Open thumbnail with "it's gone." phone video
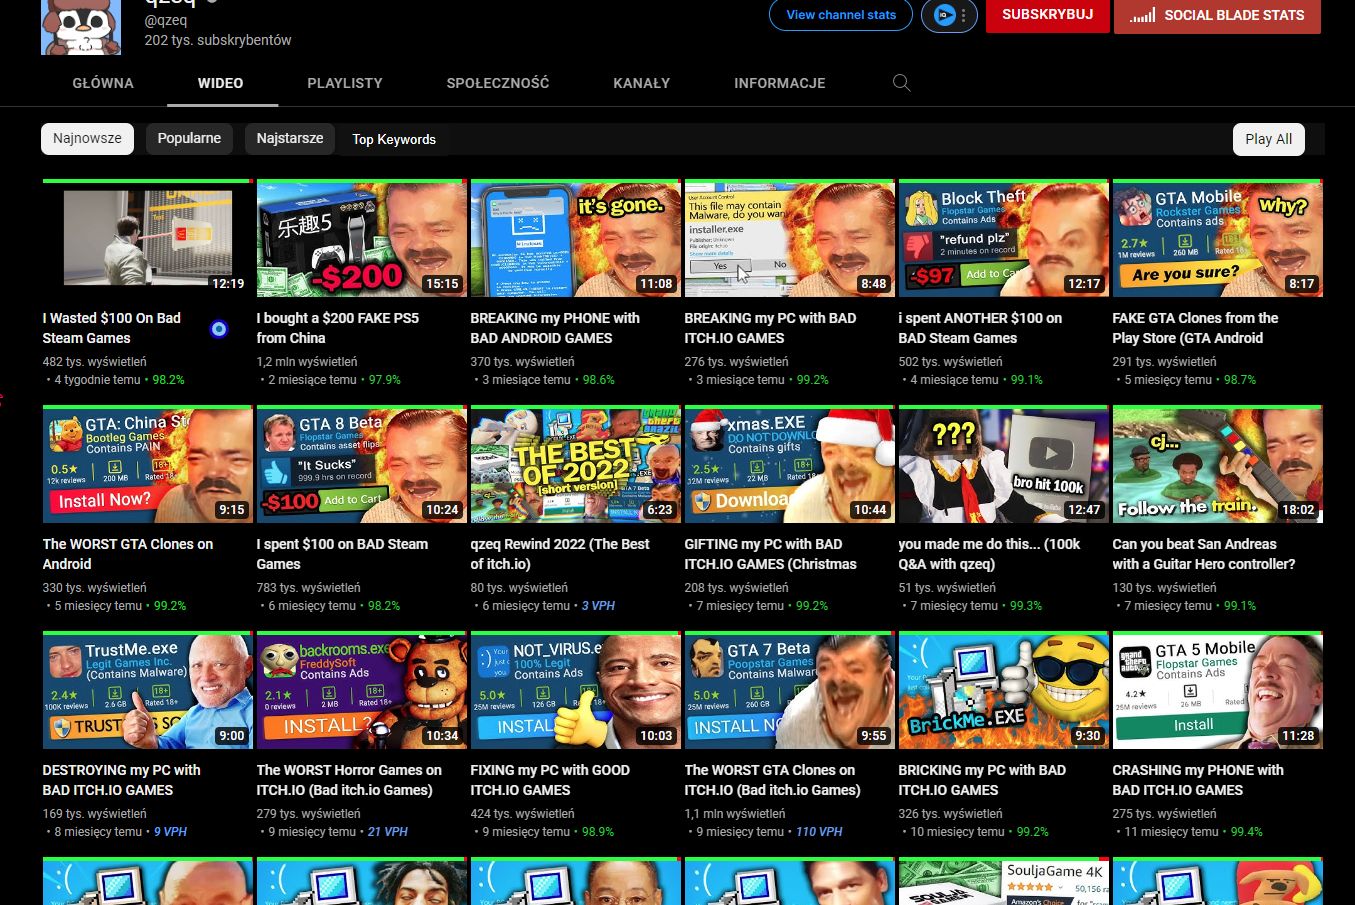This screenshot has height=905, width=1355. (x=575, y=238)
